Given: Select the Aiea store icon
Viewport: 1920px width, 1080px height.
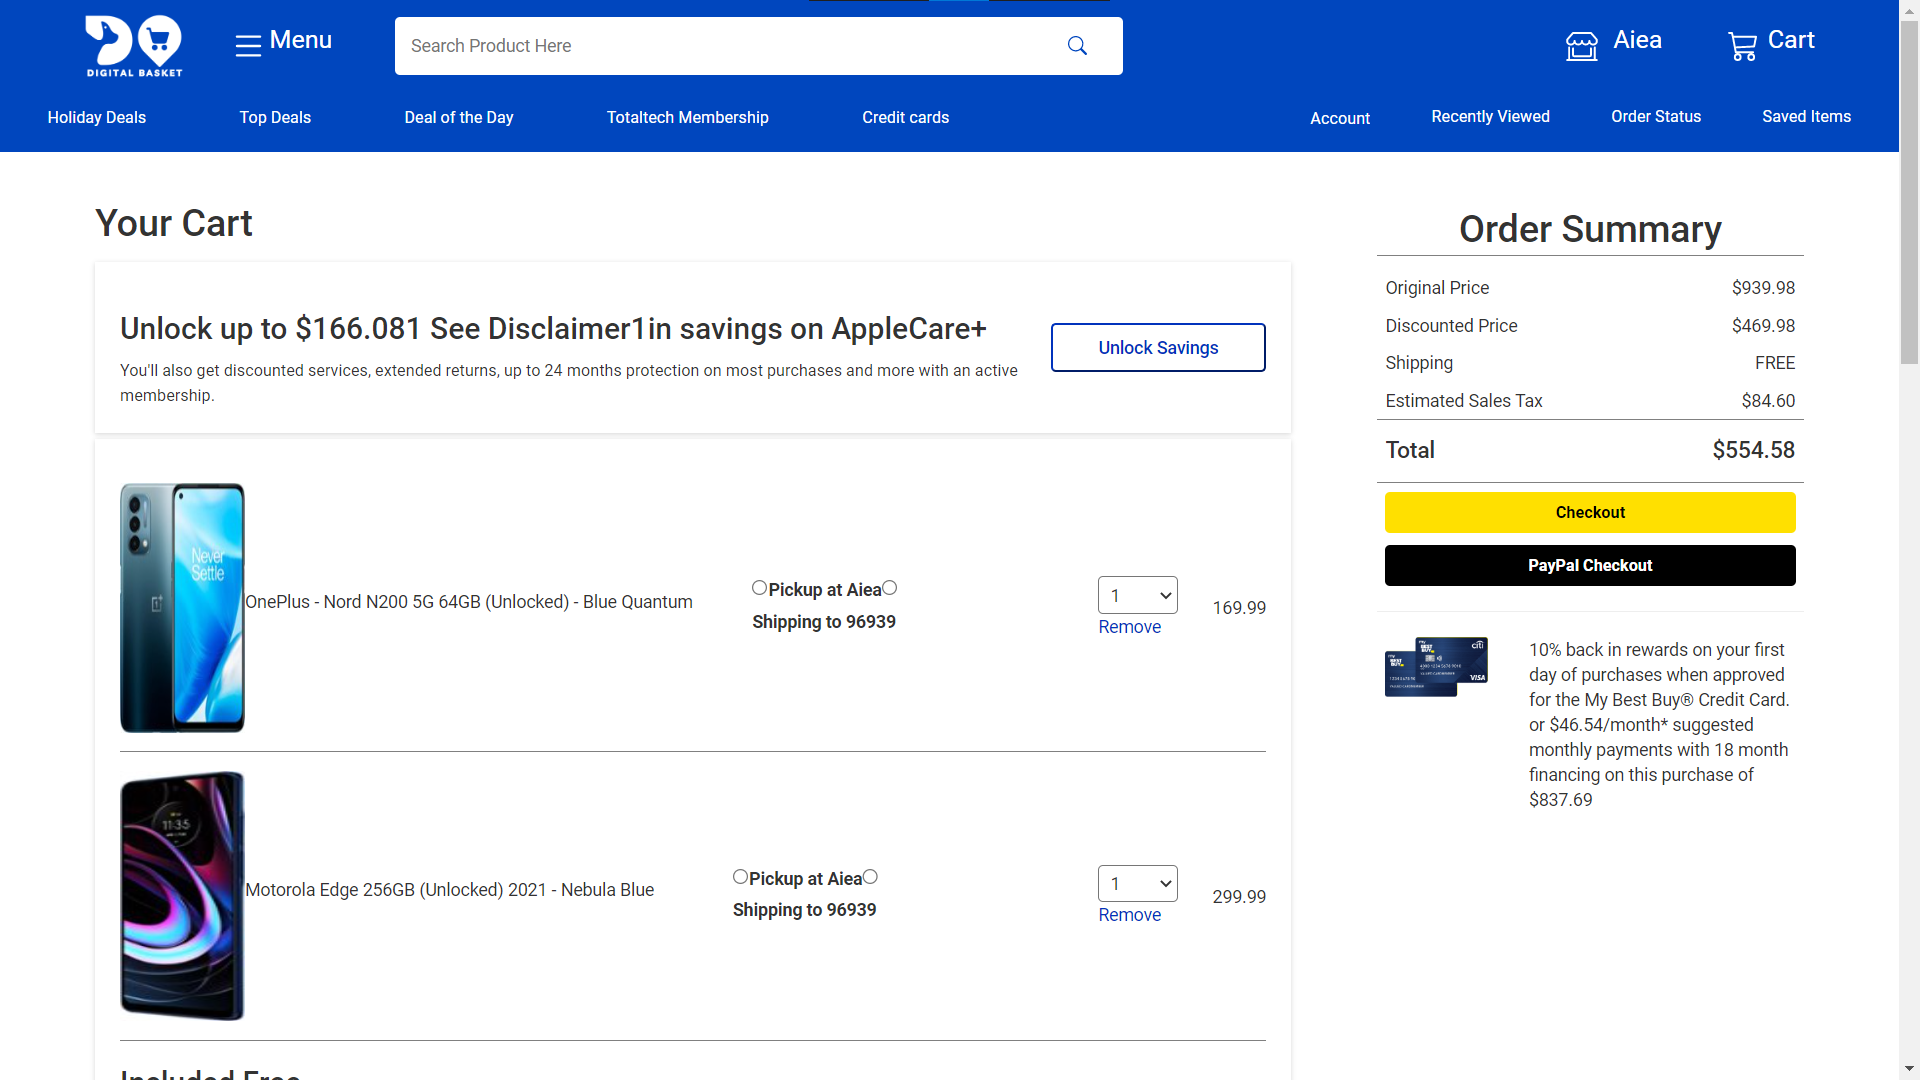Looking at the screenshot, I should pyautogui.click(x=1582, y=46).
